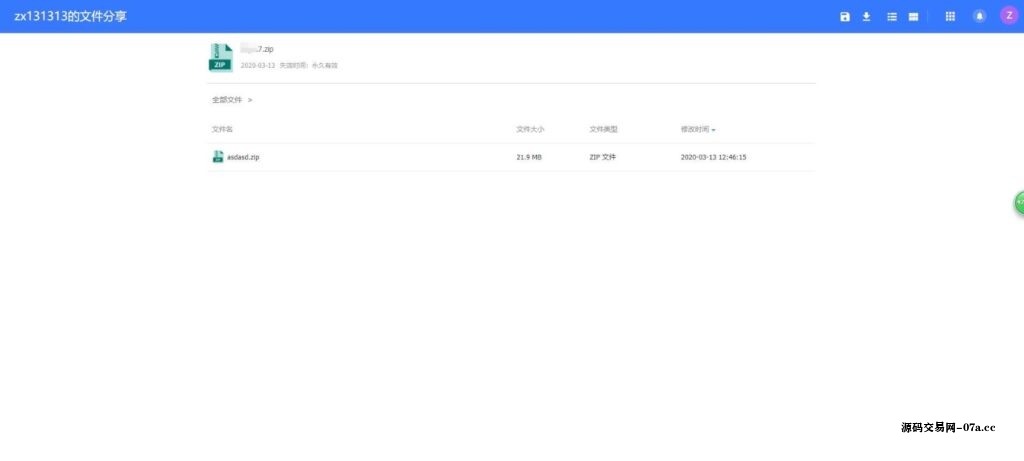Image resolution: width=1024 pixels, height=461 pixels.
Task: Open the notifications bell
Action: (979, 16)
